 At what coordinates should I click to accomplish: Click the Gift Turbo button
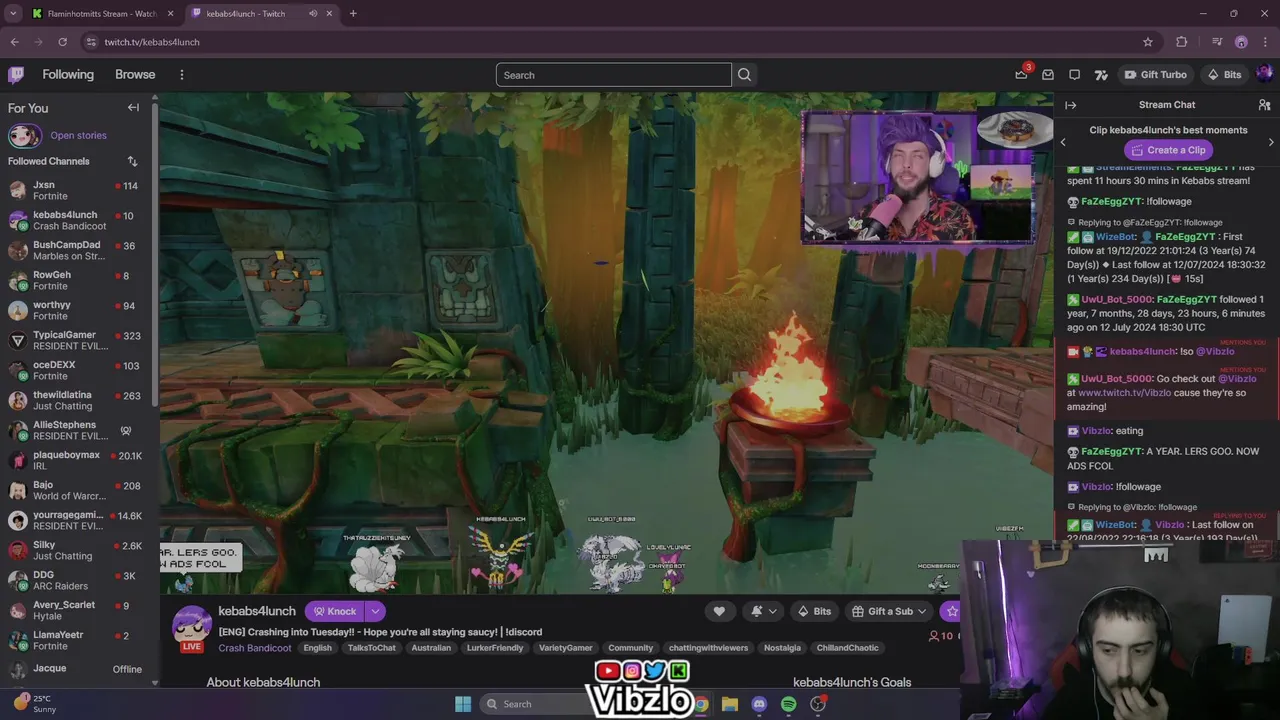[1155, 75]
